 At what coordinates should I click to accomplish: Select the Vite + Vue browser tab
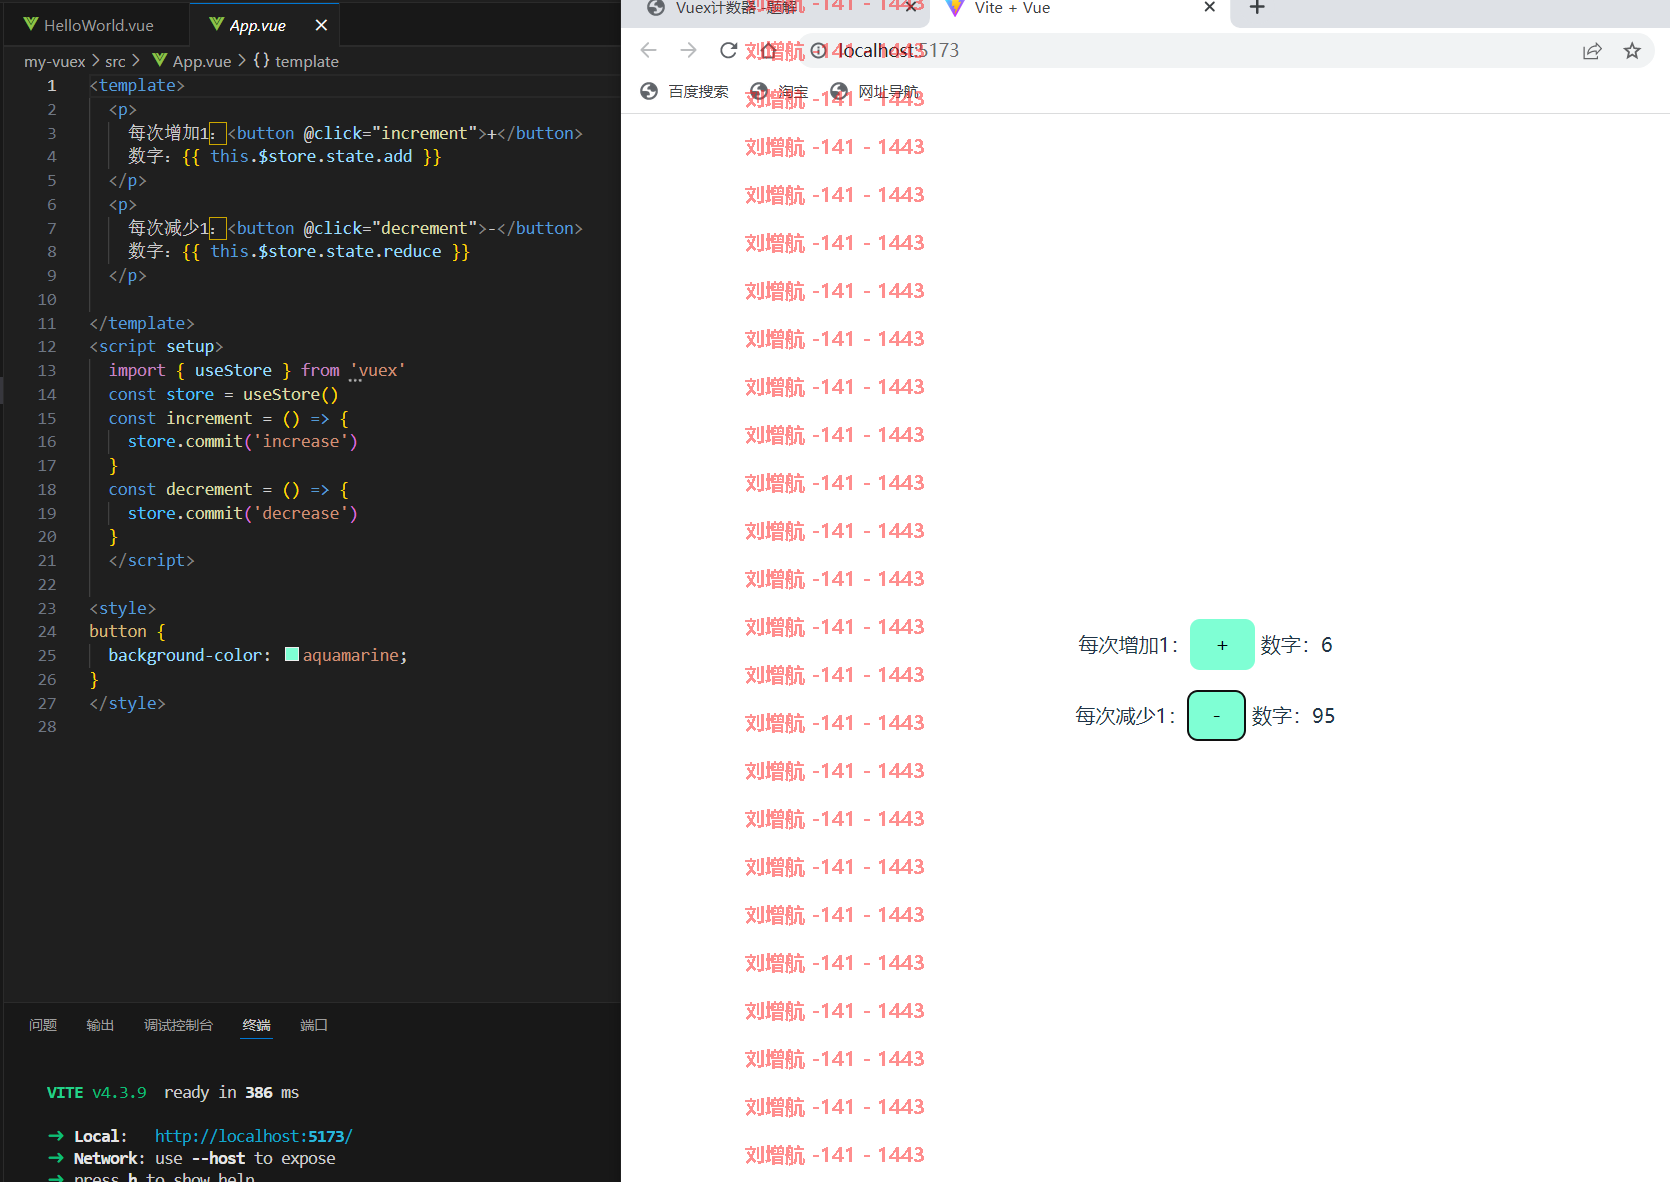pyautogui.click(x=1080, y=8)
